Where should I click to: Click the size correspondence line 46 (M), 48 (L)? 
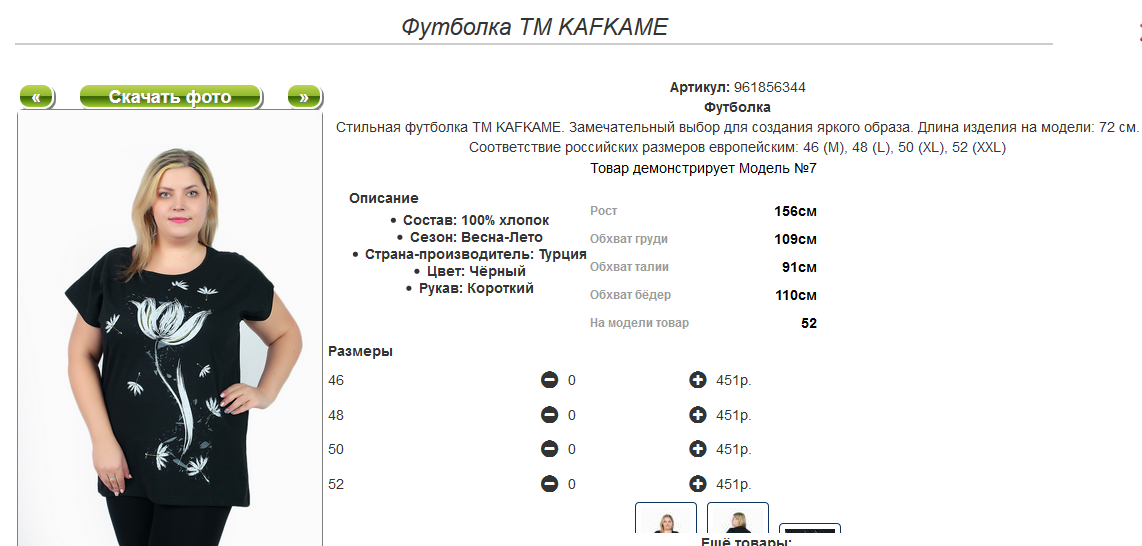click(737, 148)
